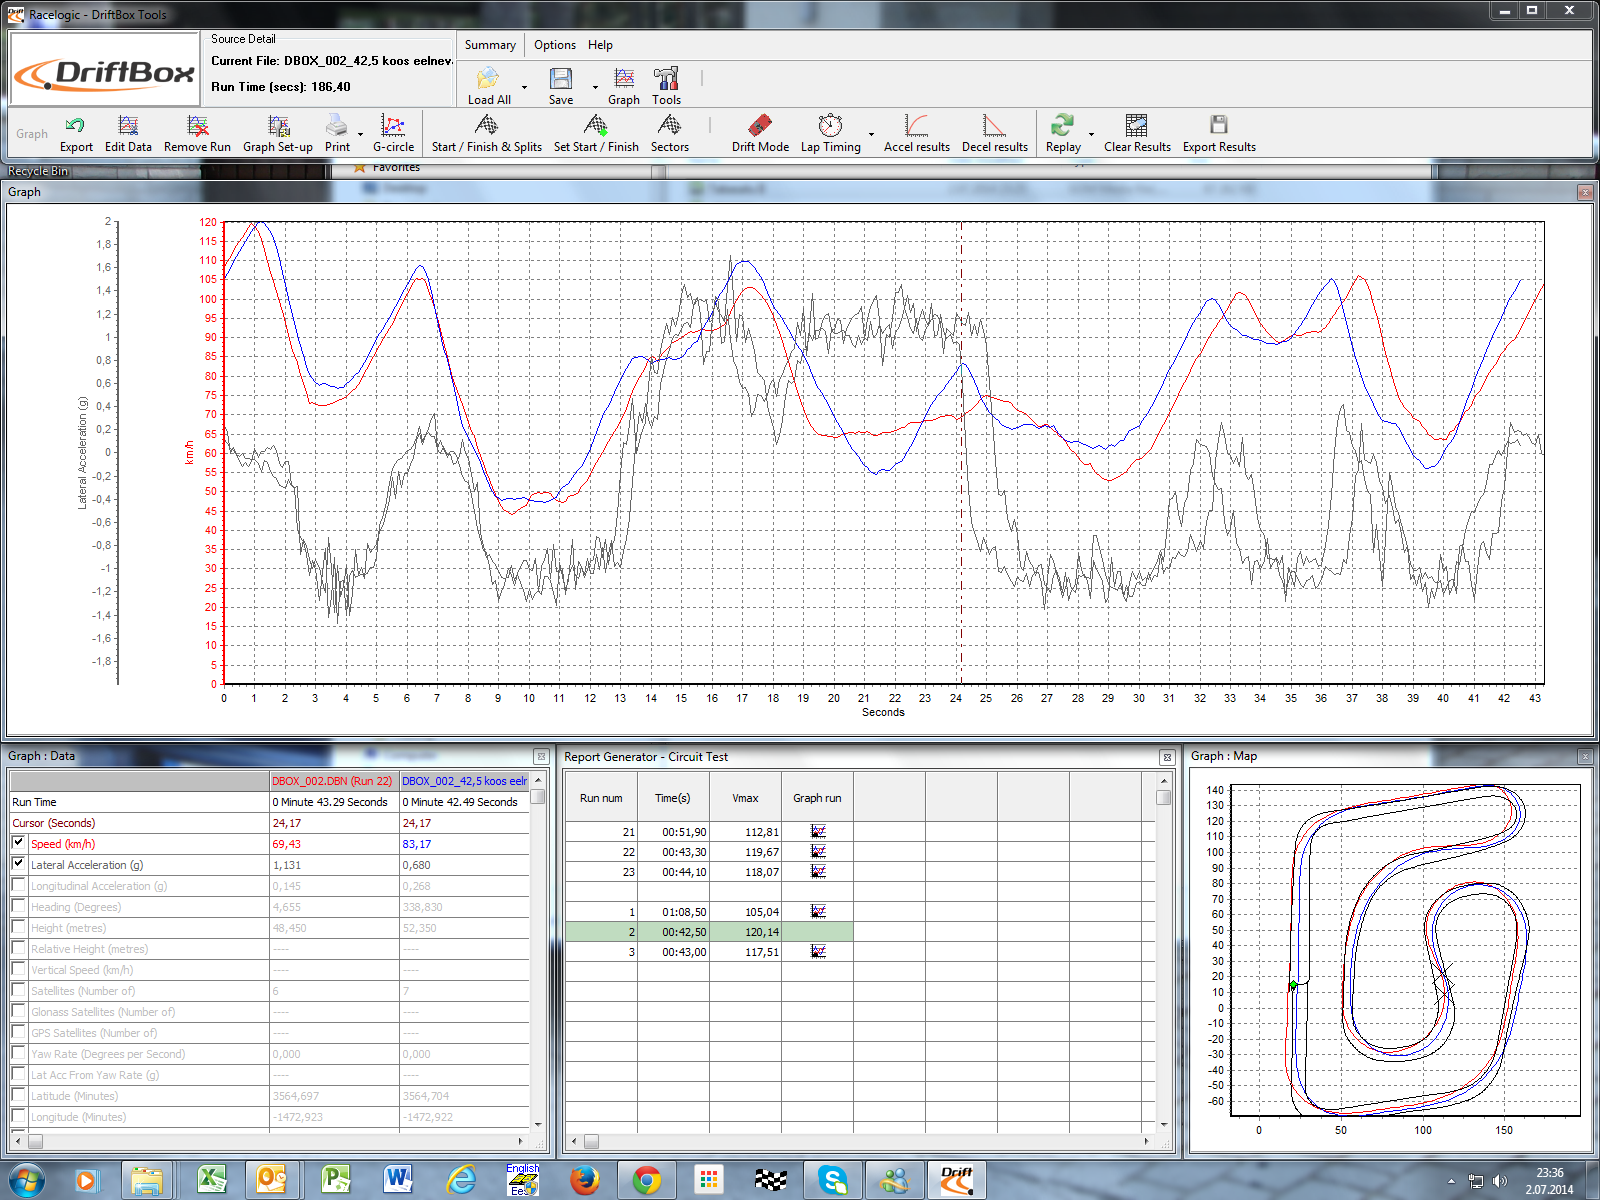
Task: Expand the Lap Timing dropdown arrow
Action: pos(871,134)
